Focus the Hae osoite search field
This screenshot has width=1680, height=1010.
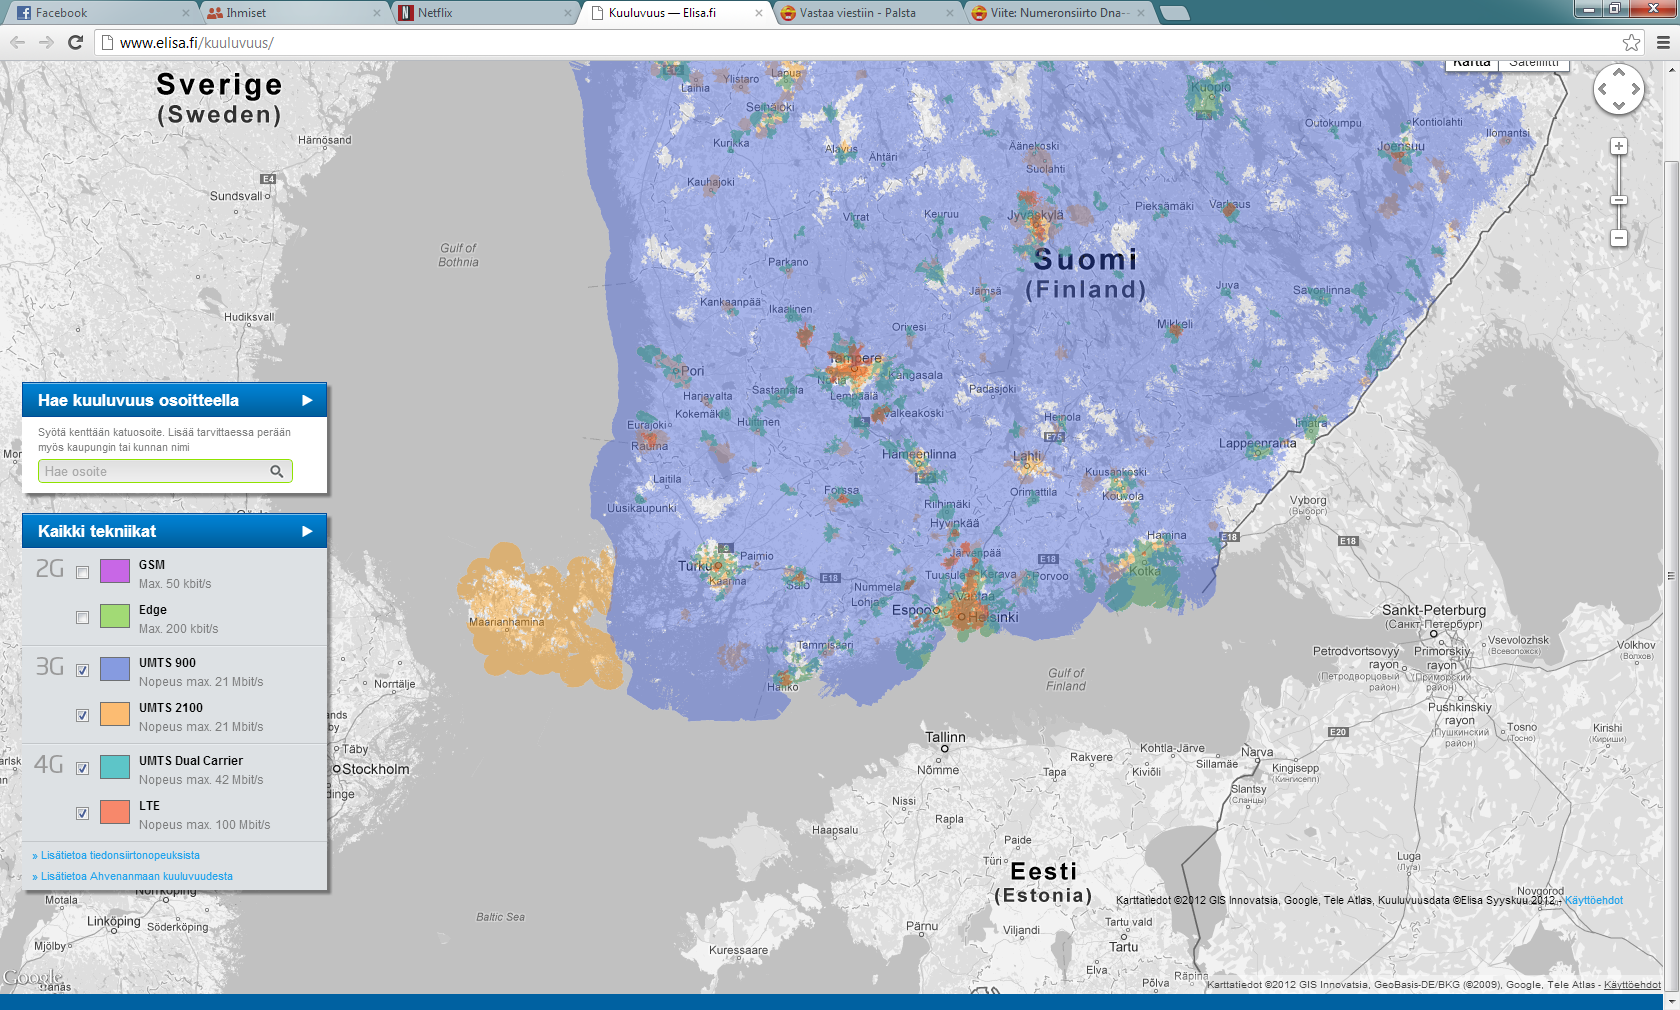point(165,471)
